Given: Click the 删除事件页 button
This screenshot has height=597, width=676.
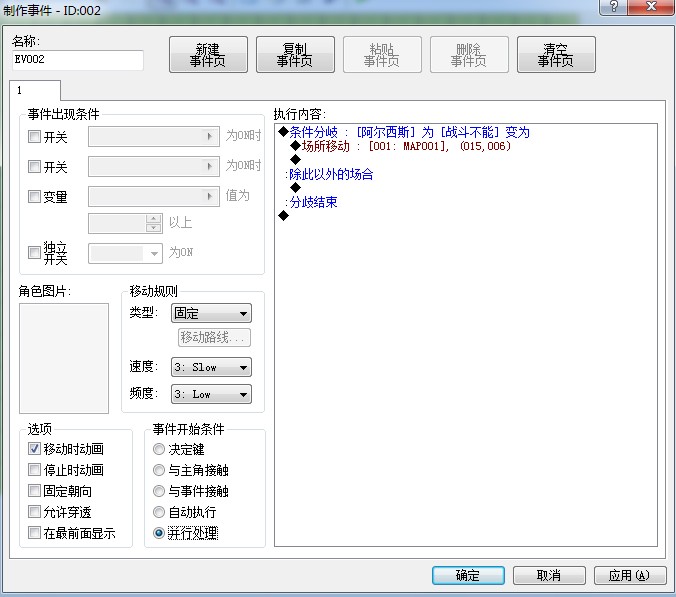Looking at the screenshot, I should click(x=469, y=55).
